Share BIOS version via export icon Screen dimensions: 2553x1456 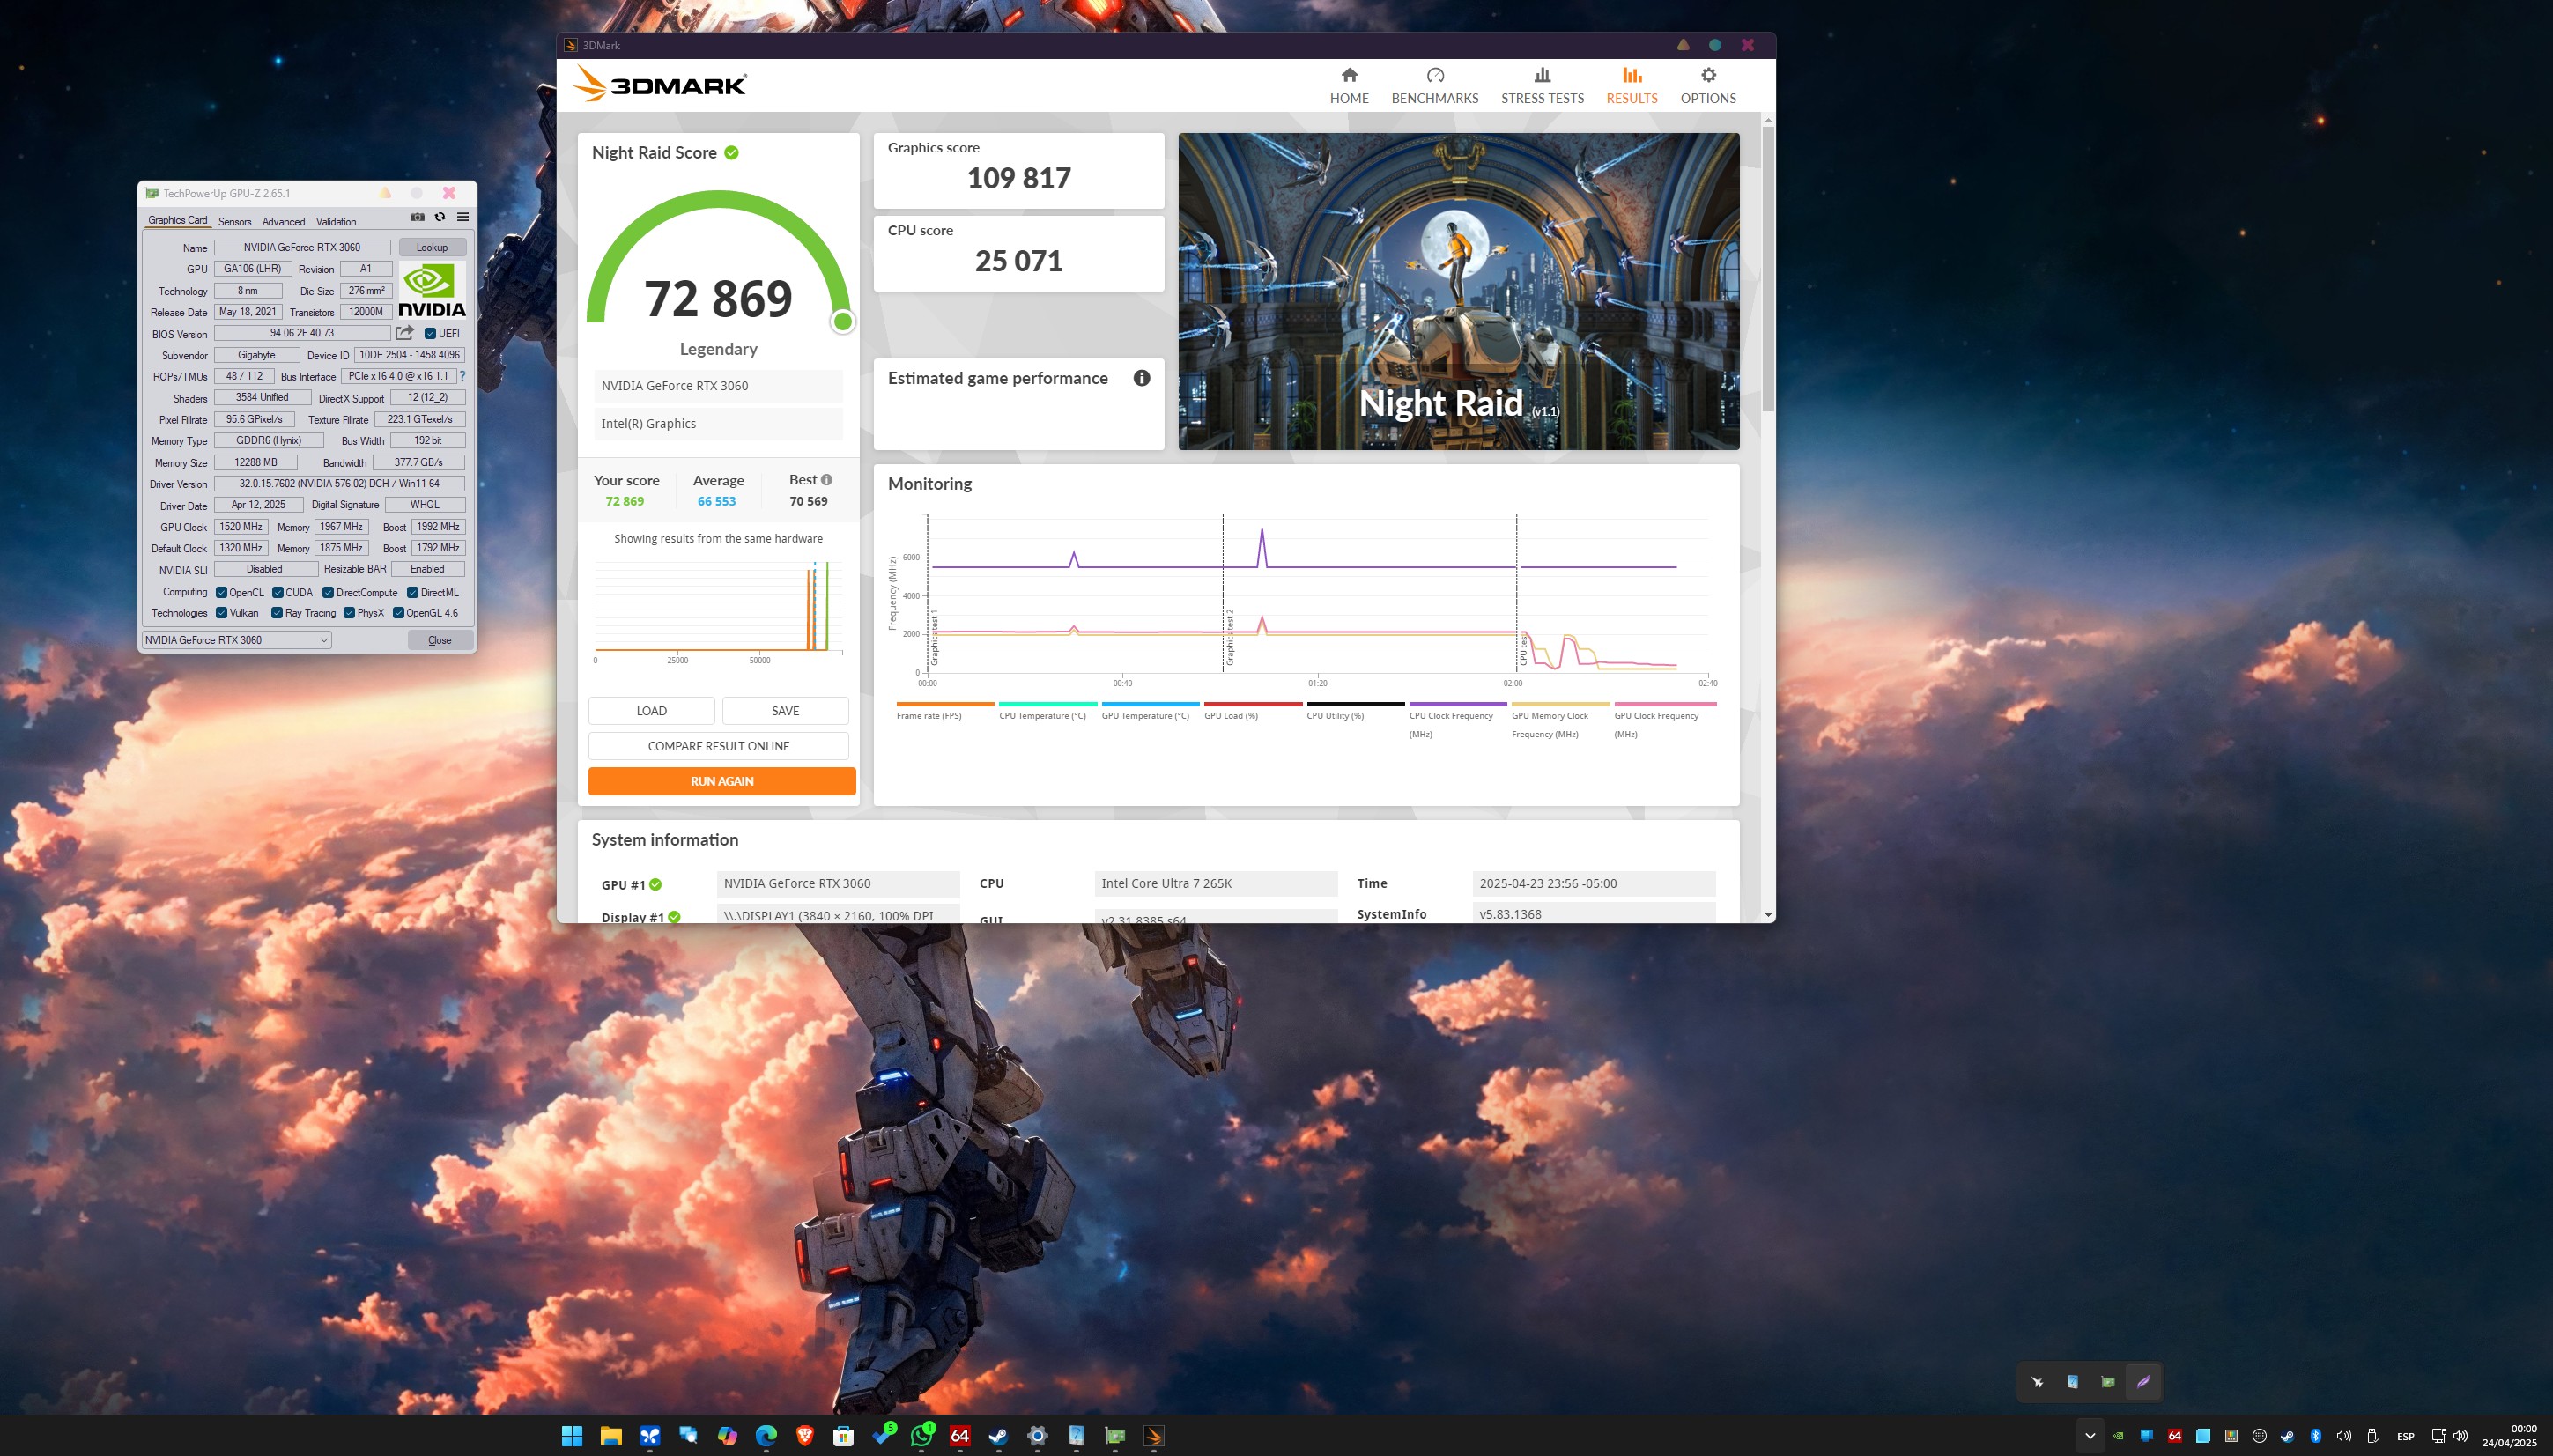point(405,333)
